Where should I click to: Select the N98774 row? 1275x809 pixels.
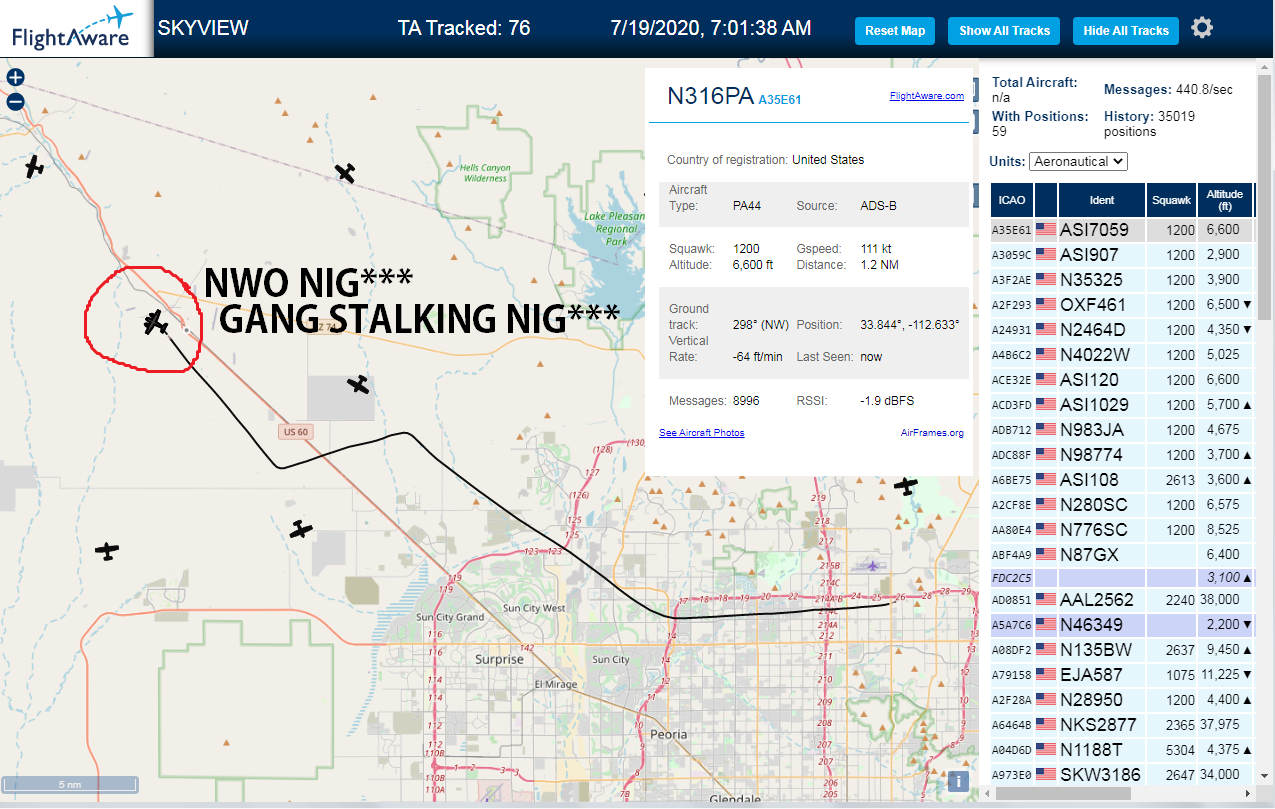1122,455
